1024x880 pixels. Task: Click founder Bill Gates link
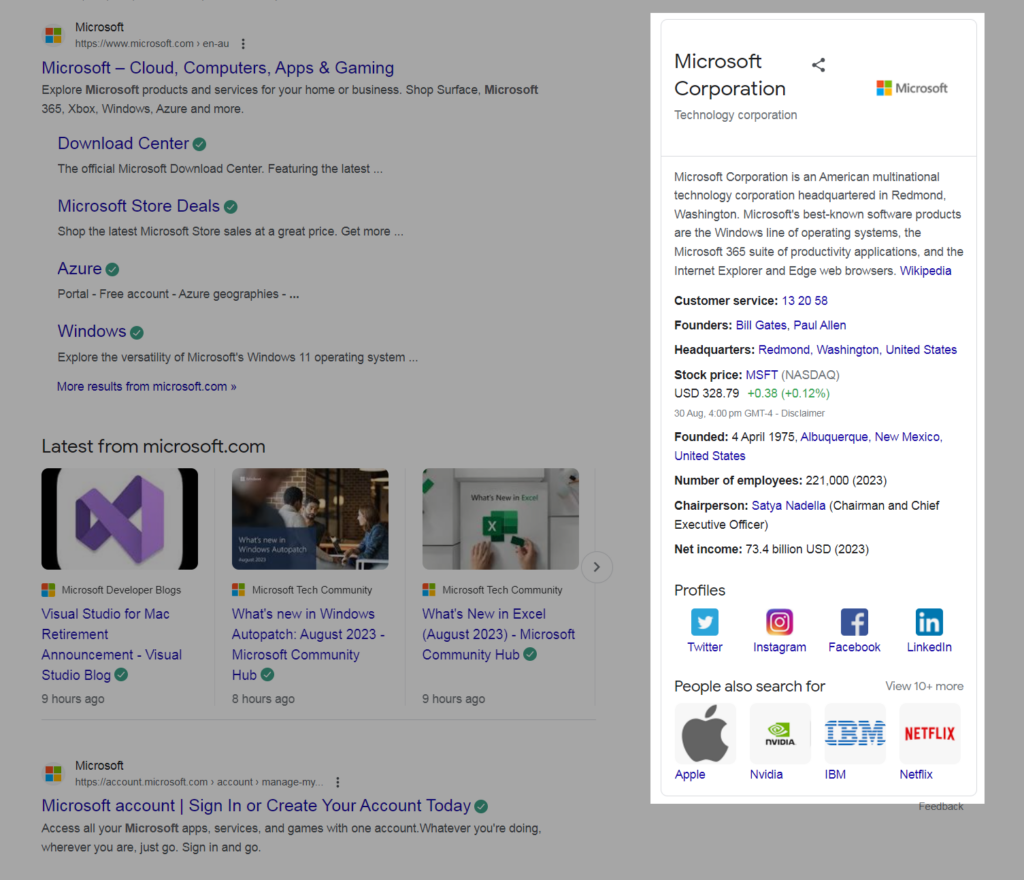(761, 325)
